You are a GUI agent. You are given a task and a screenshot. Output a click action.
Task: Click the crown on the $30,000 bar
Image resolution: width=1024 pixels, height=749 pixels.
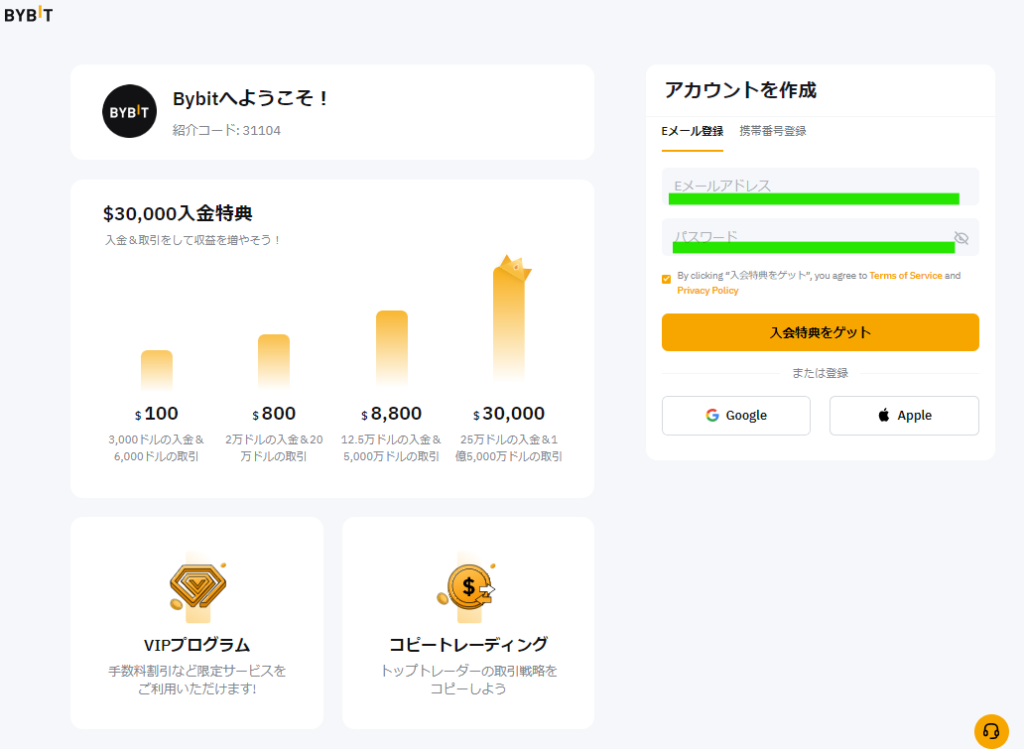[512, 268]
